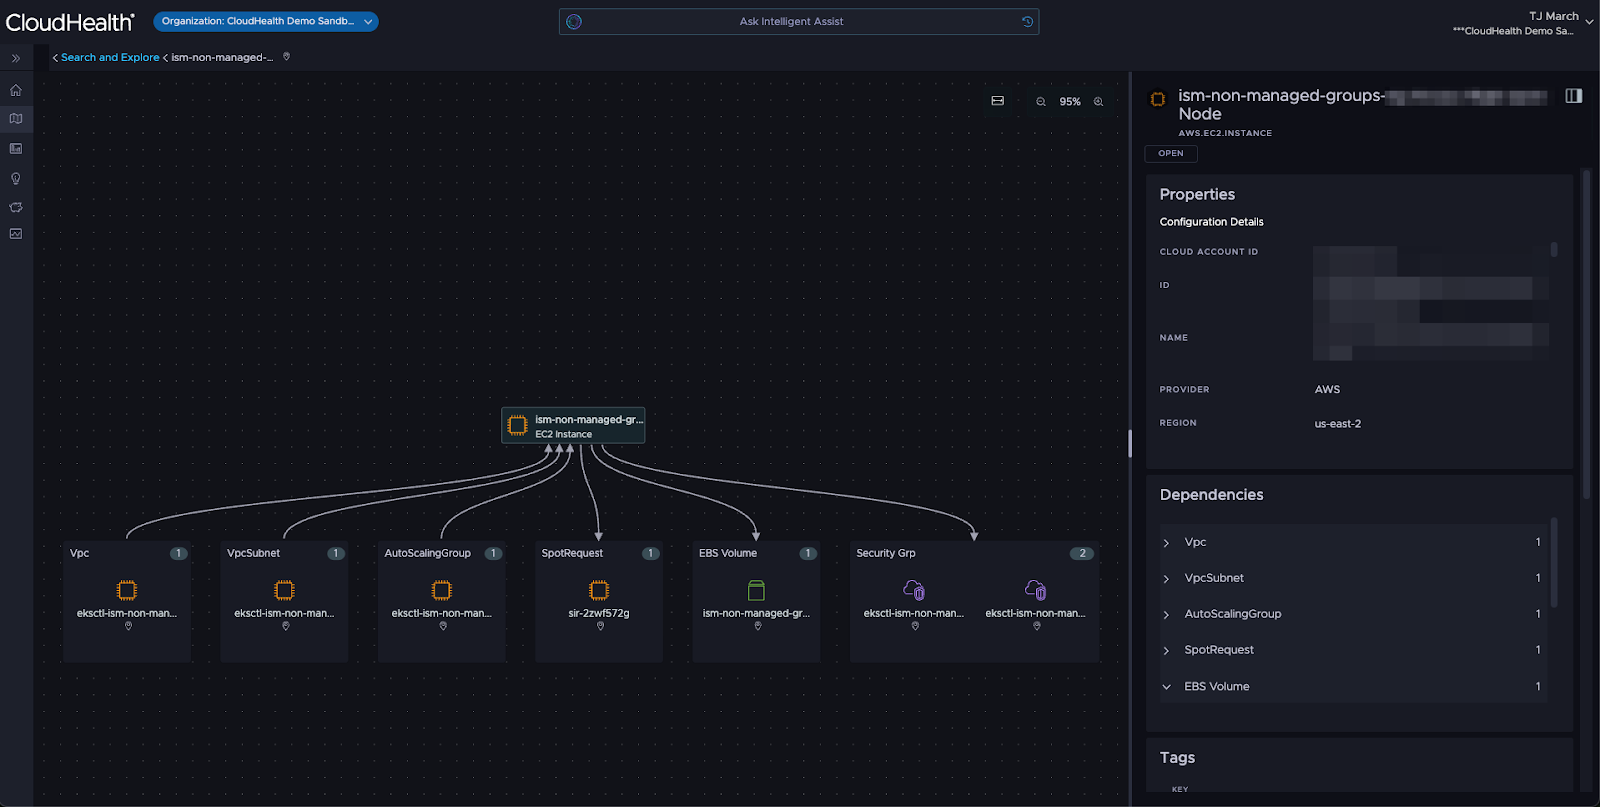
Task: Open the line graph monitoring sidebar icon
Action: [x=16, y=234]
